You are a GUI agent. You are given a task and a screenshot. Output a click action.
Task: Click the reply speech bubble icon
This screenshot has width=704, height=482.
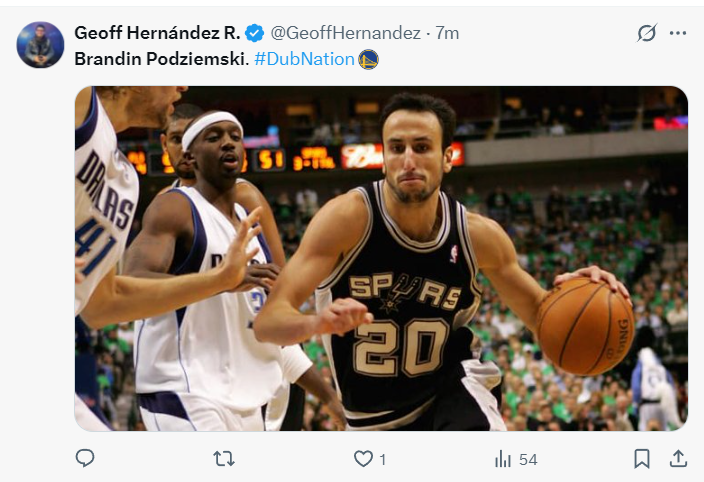click(x=85, y=459)
